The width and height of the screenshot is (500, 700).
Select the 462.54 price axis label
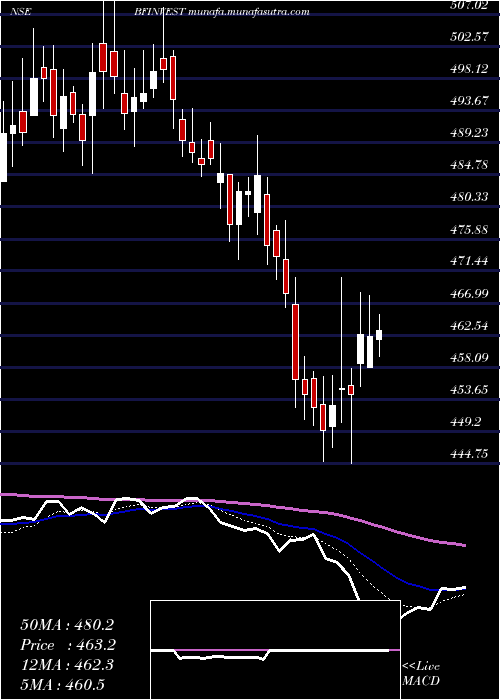coord(468,326)
